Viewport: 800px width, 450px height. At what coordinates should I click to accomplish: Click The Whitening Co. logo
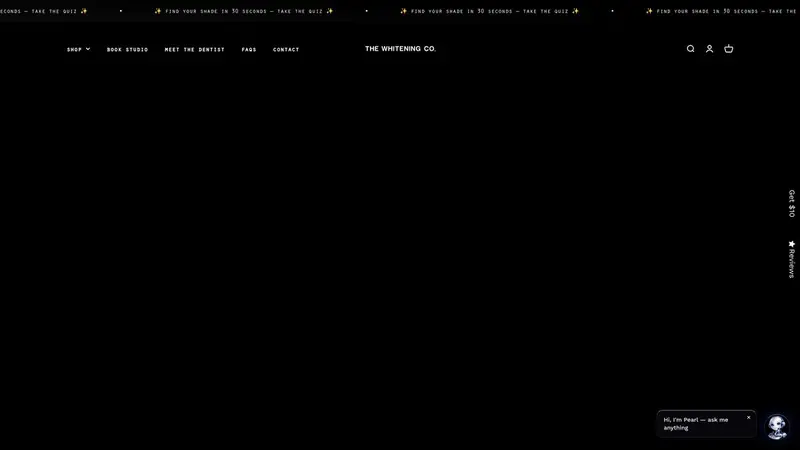pos(401,49)
